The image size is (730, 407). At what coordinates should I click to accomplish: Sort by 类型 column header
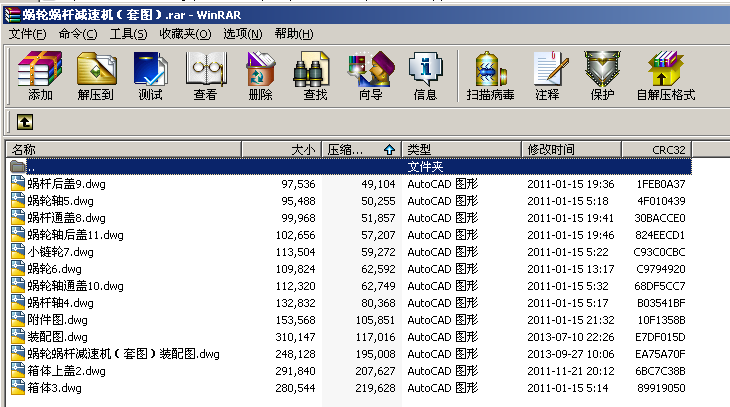tap(461, 149)
